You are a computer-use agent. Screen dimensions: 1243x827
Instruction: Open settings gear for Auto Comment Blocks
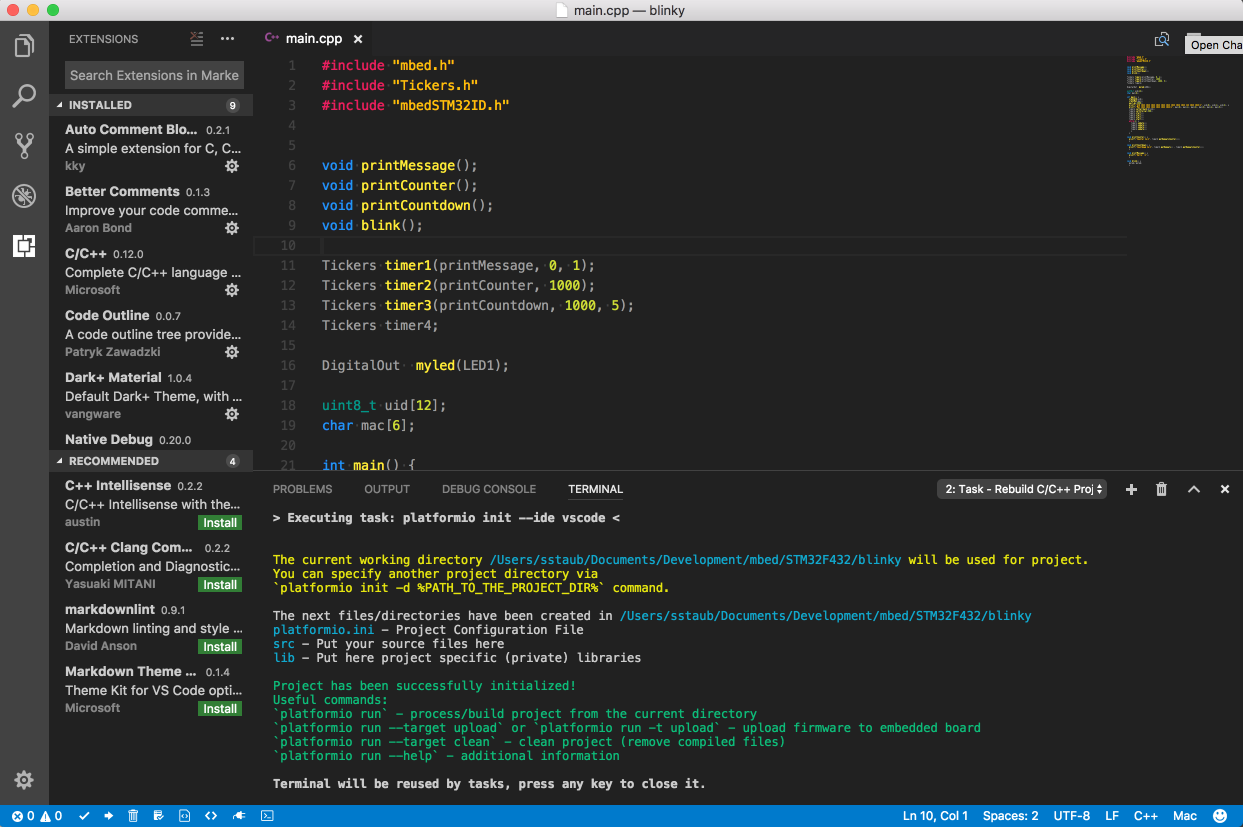coord(232,166)
